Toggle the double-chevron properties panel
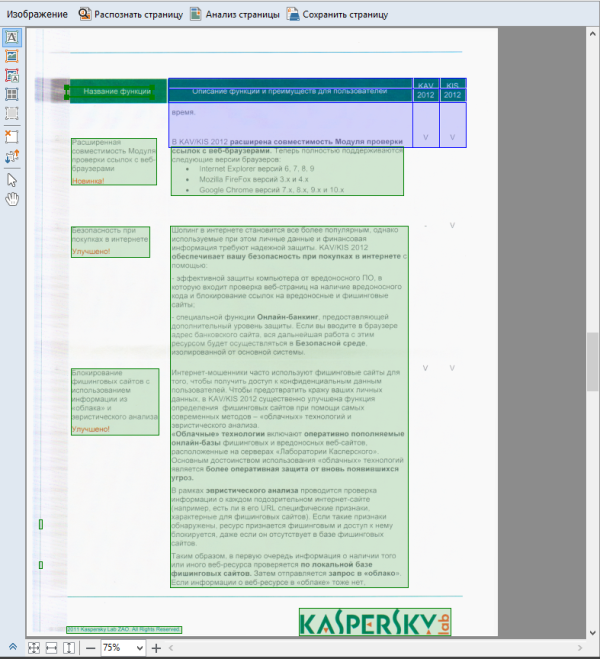Screen dimensions: 600x659 click(x=13, y=647)
